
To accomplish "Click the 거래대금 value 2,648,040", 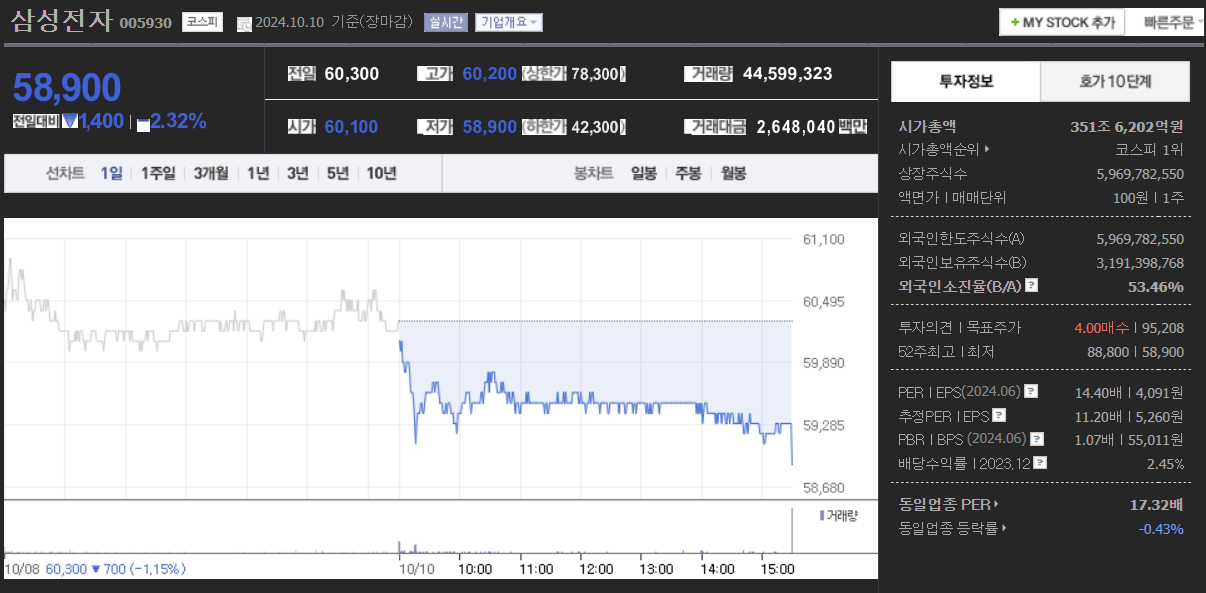I will pos(796,127).
